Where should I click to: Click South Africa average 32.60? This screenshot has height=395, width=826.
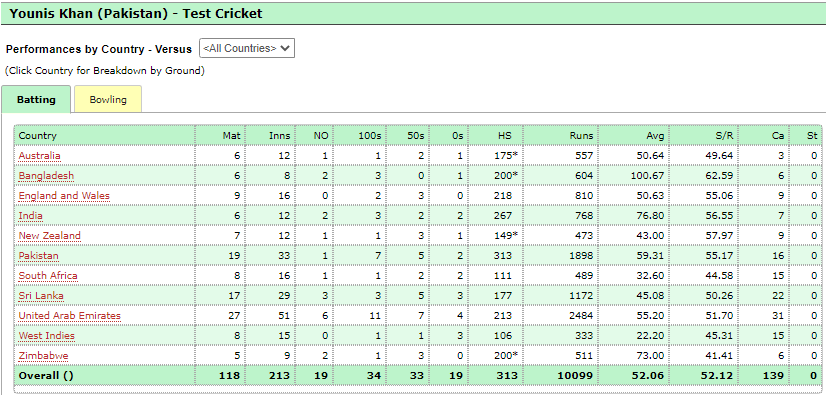click(x=651, y=276)
